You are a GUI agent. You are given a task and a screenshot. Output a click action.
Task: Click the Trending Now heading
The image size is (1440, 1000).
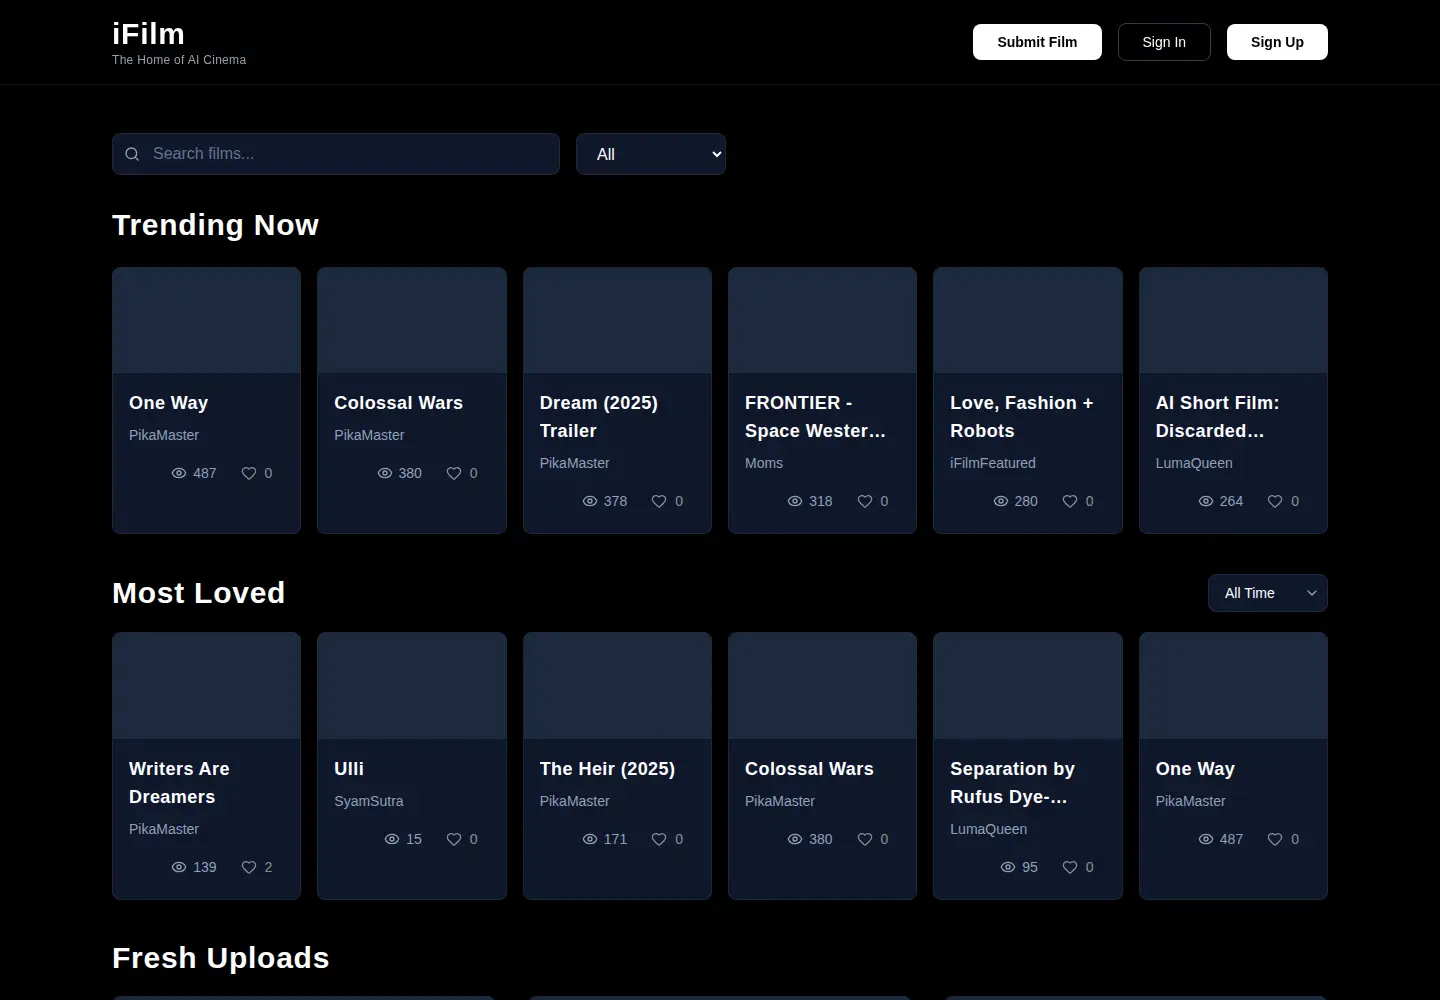point(215,225)
